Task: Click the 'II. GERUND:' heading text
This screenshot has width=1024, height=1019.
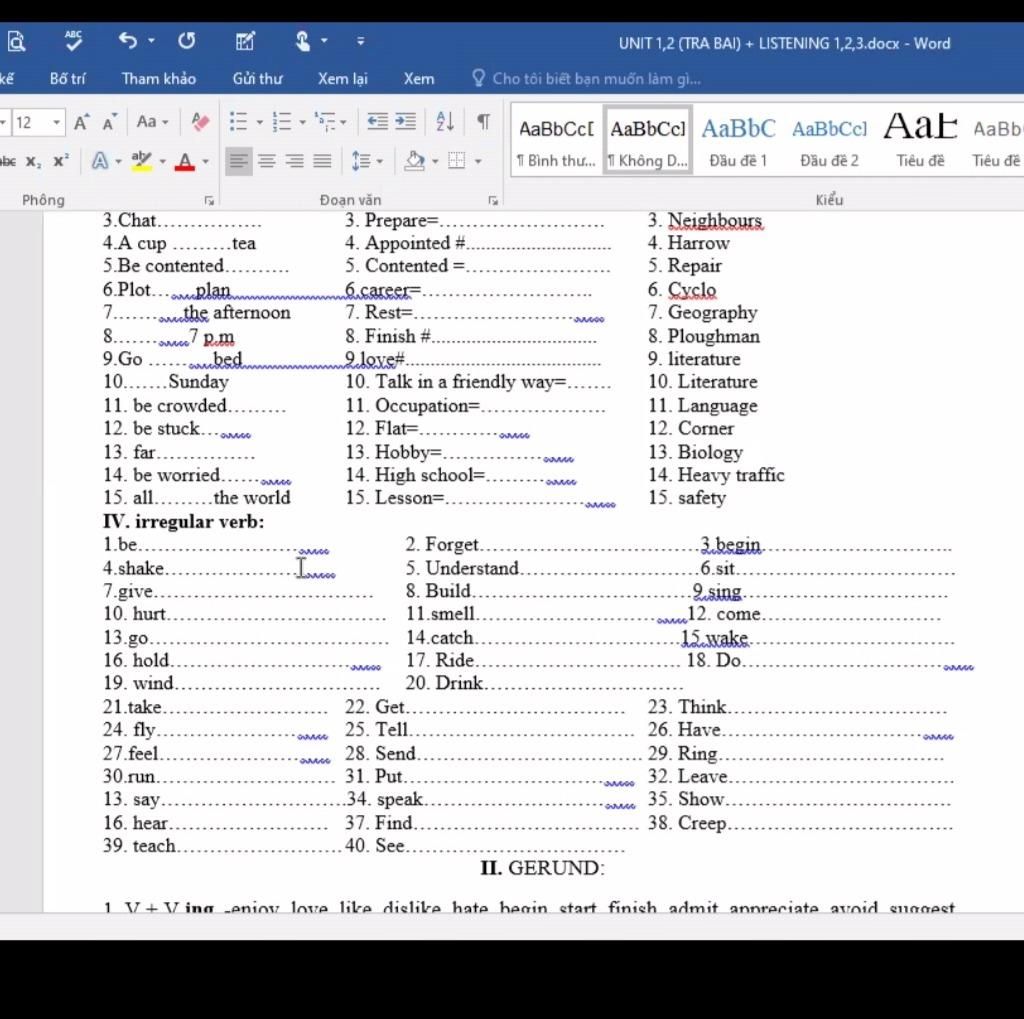Action: 543,868
